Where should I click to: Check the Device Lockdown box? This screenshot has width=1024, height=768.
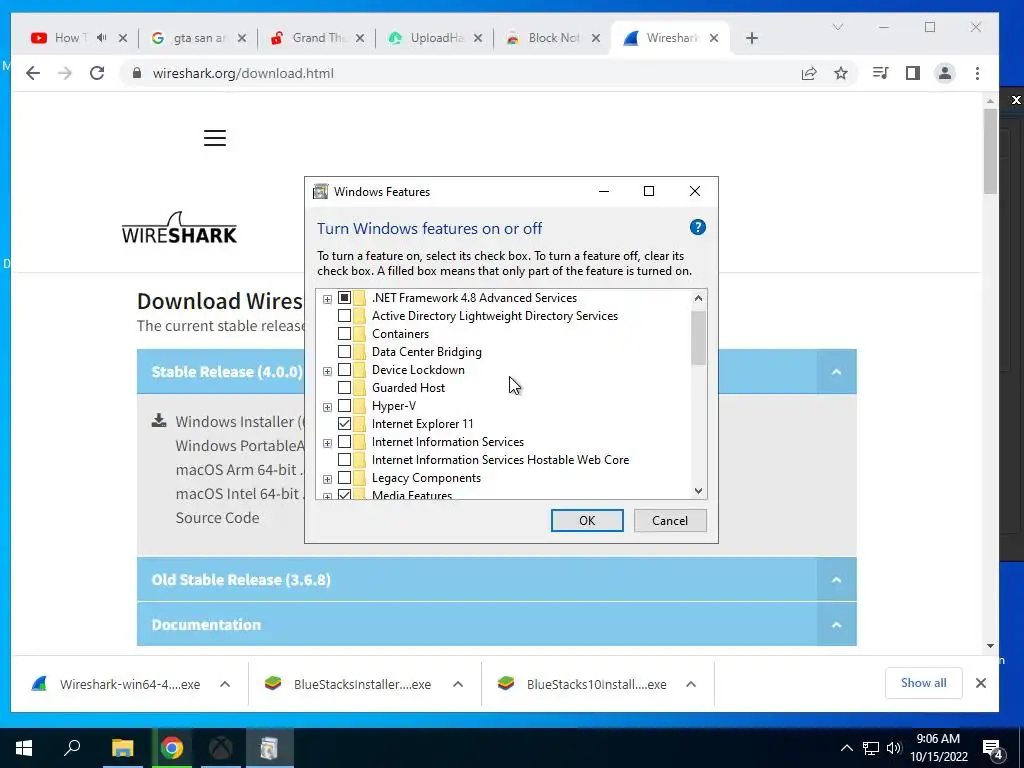[344, 370]
